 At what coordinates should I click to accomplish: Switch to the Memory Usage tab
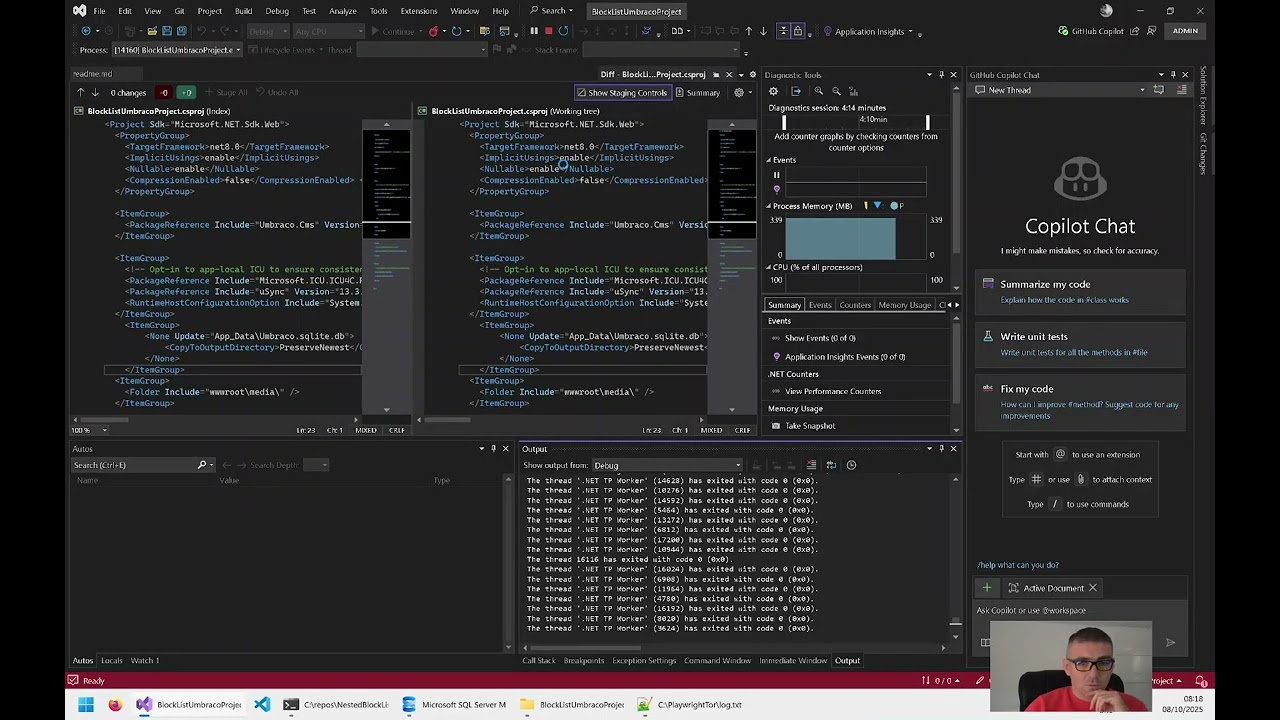(x=904, y=305)
